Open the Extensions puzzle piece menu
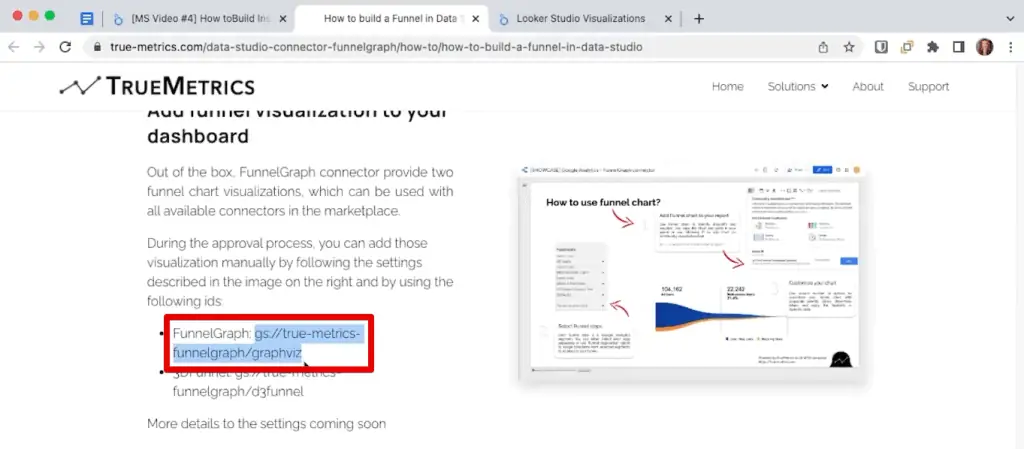Image resolution: width=1024 pixels, height=449 pixels. coord(933,47)
